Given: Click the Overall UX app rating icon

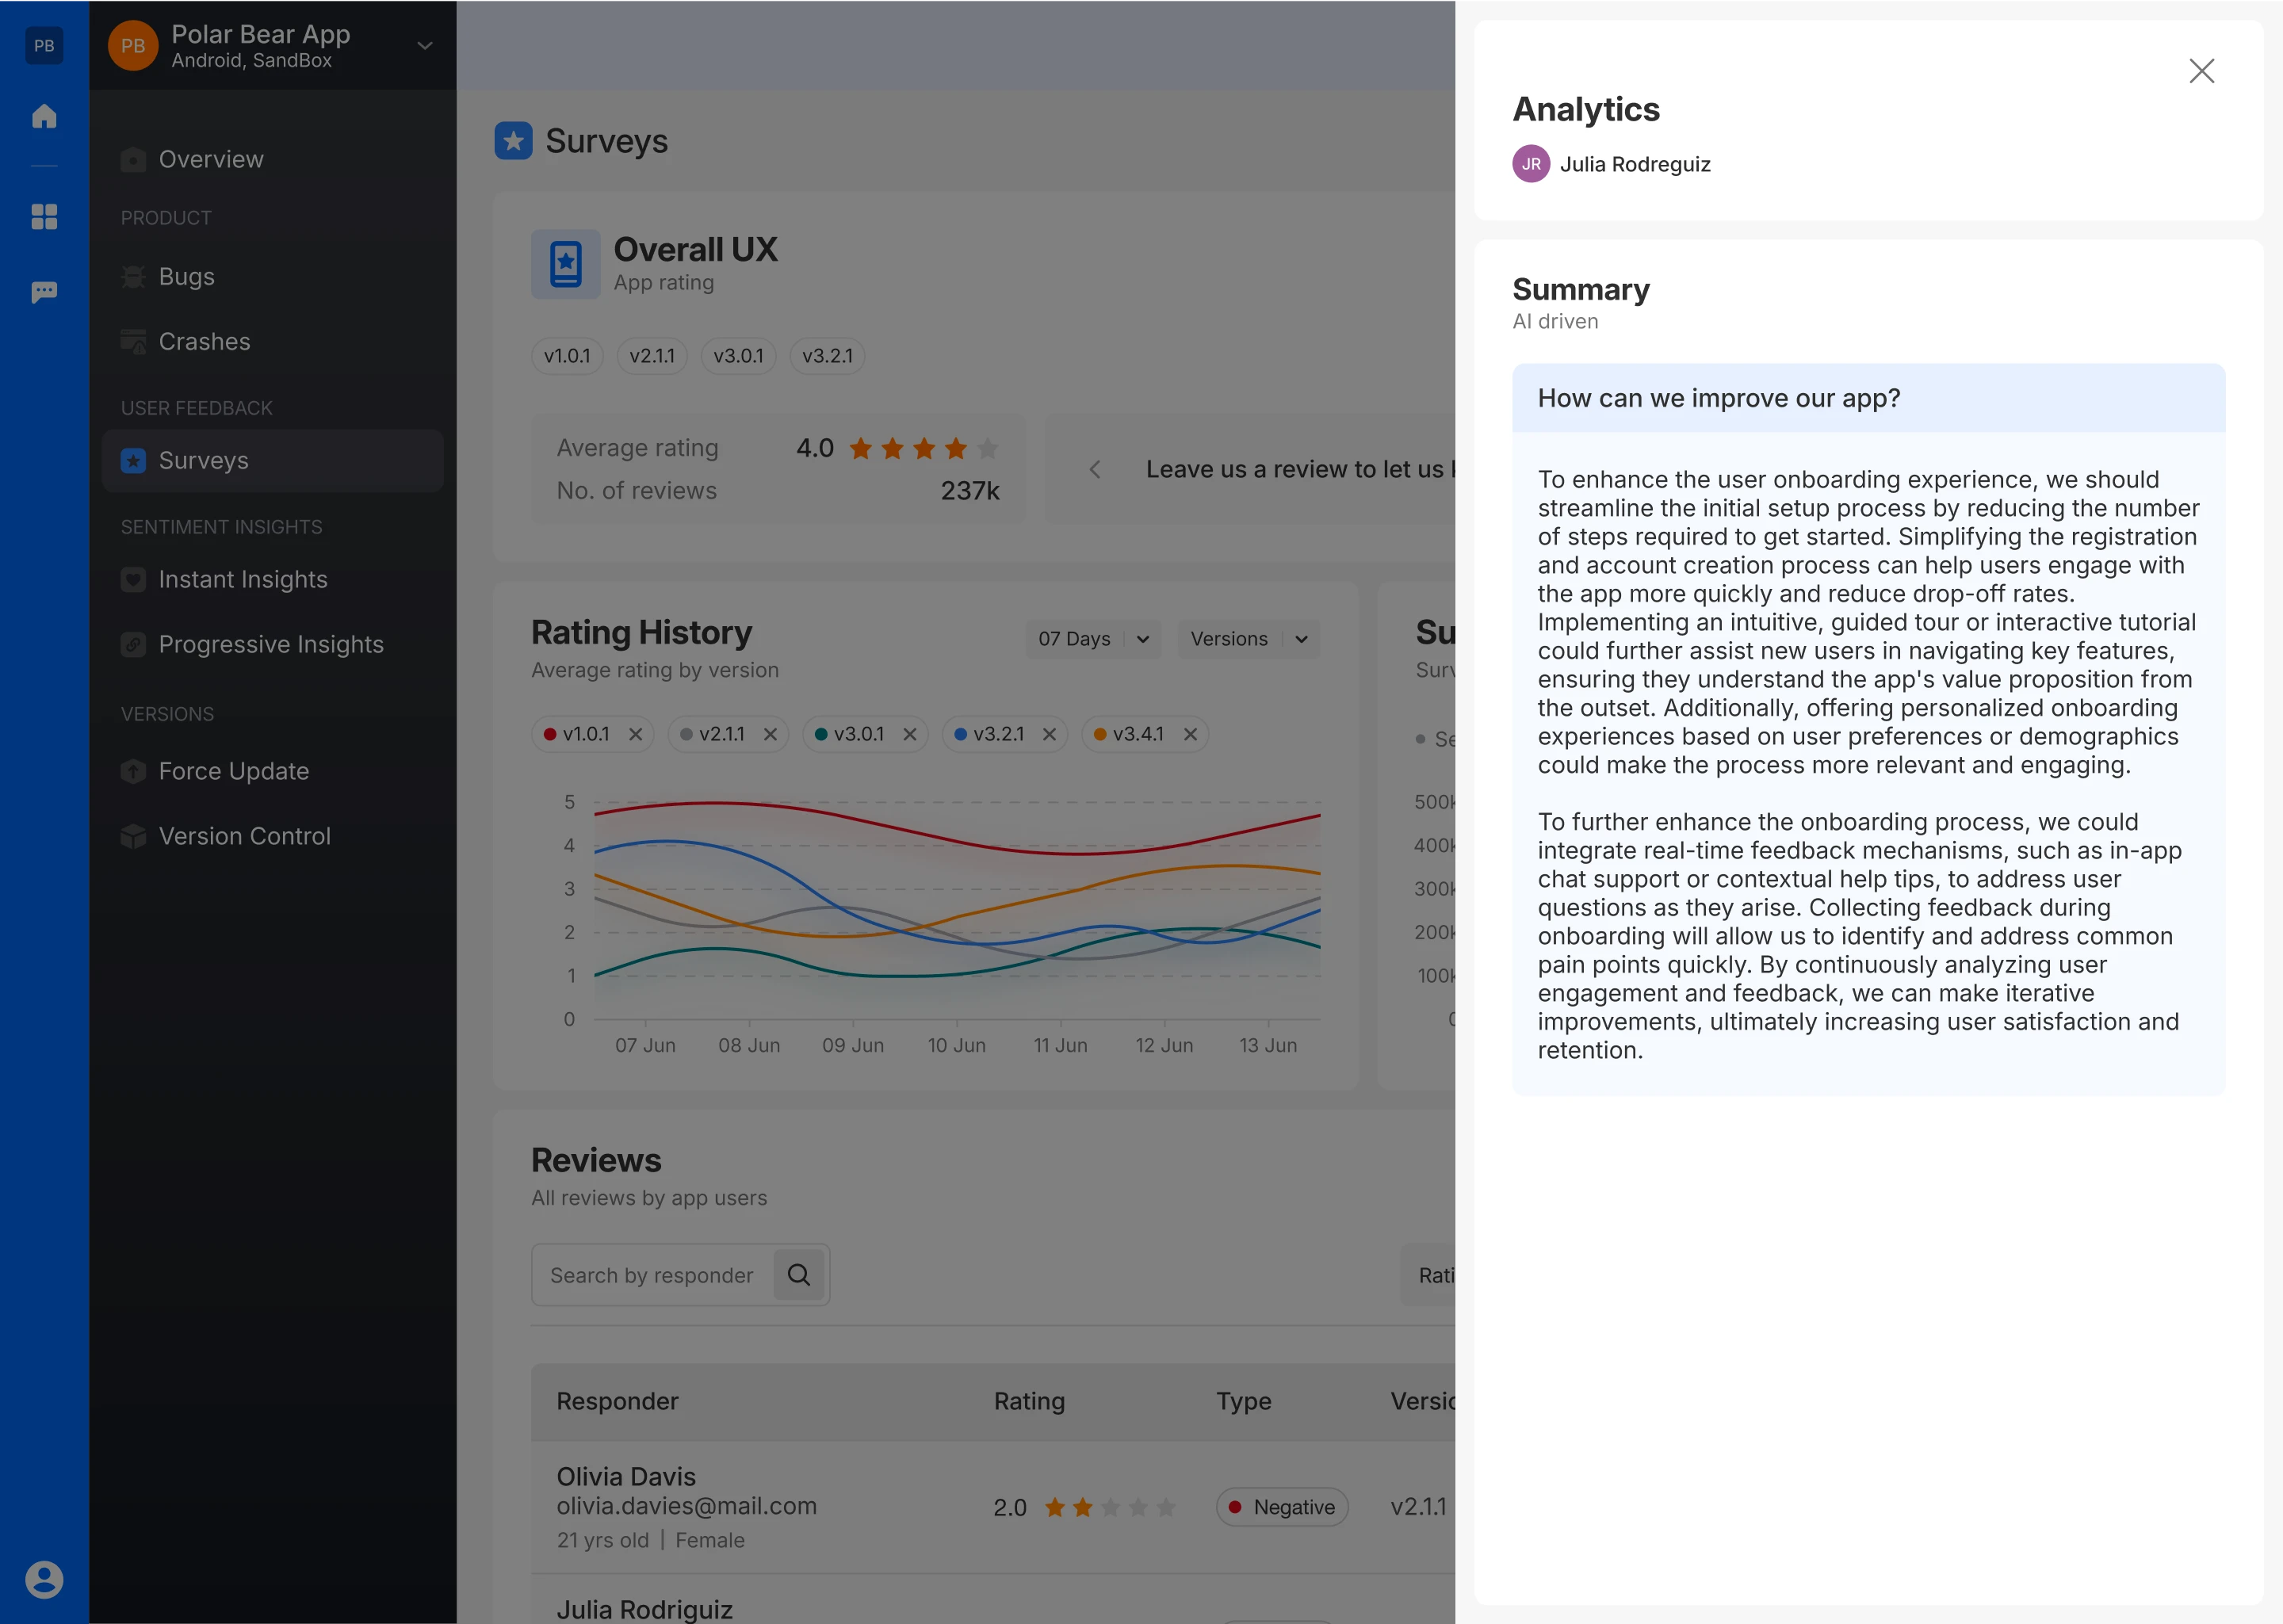Looking at the screenshot, I should pos(566,264).
